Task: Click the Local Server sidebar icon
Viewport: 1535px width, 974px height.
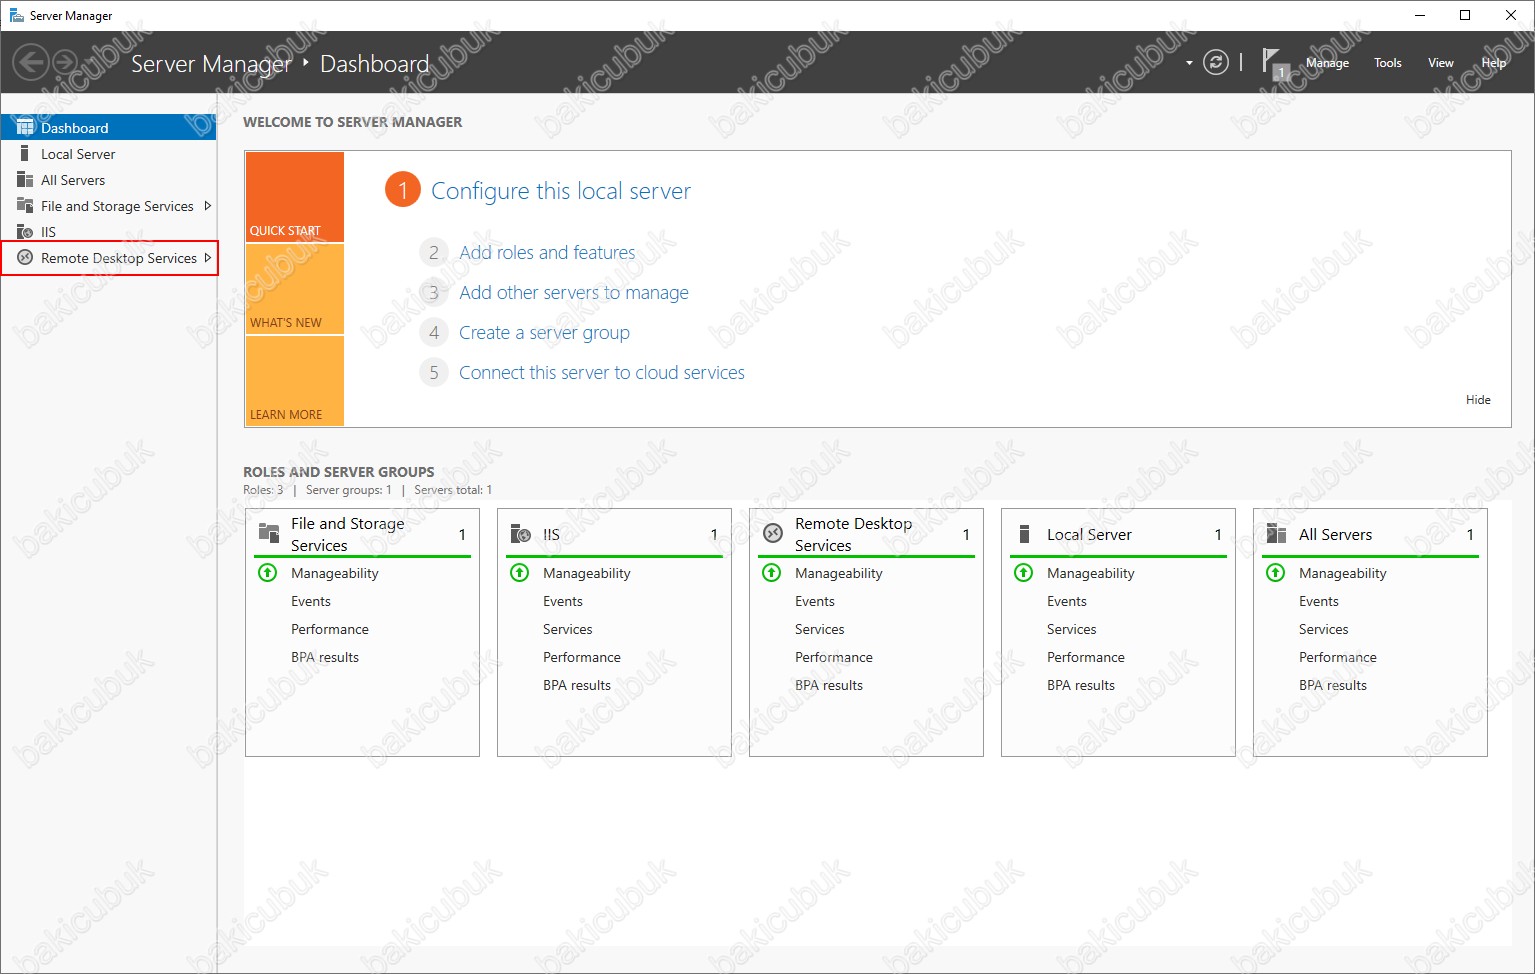Action: [24, 153]
